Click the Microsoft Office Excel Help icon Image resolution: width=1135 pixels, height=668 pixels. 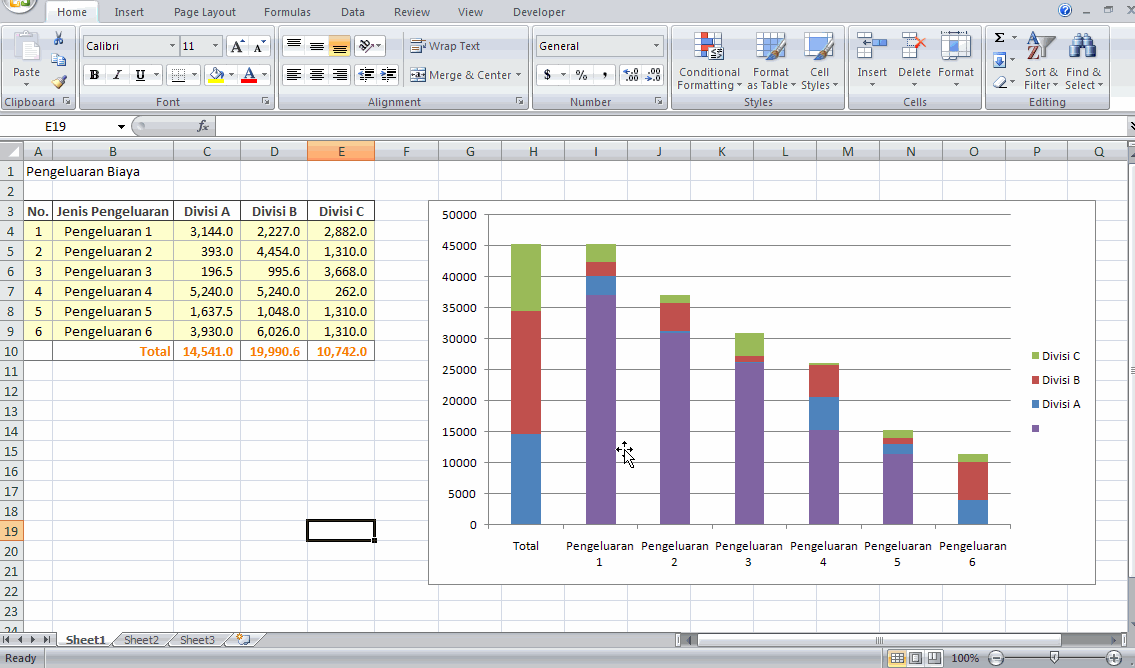pyautogui.click(x=1065, y=10)
